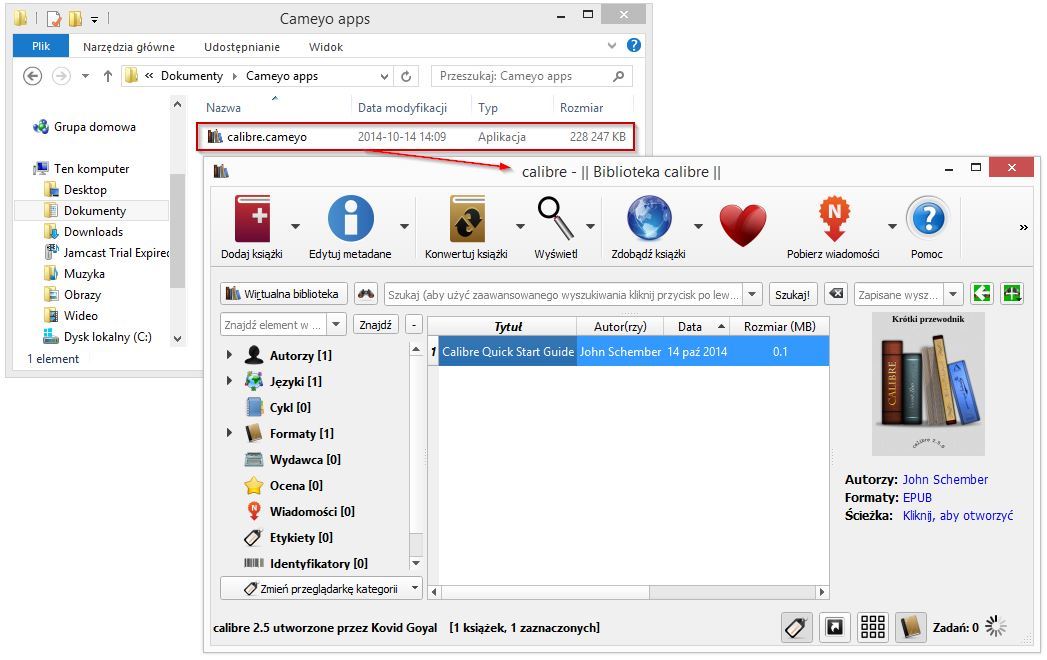Open the Konwertuj książki dropdown arrow

[x=520, y=227]
